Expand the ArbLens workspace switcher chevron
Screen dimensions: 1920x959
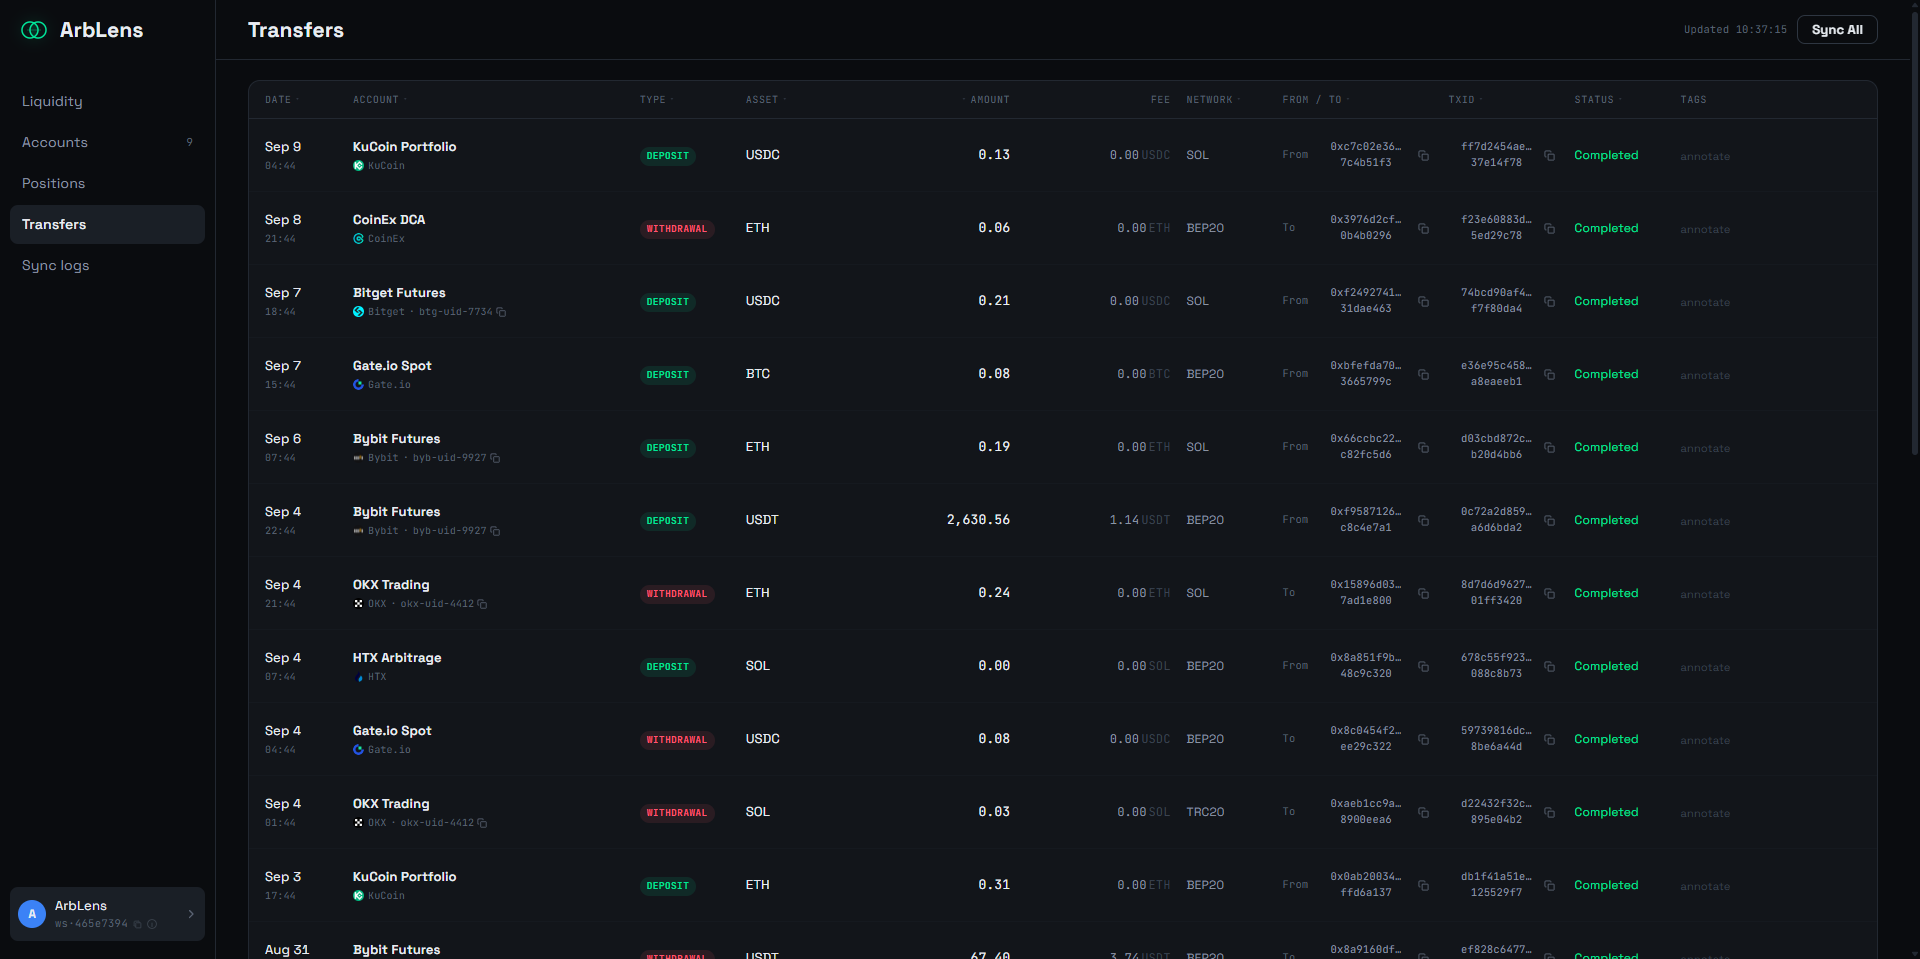click(190, 914)
